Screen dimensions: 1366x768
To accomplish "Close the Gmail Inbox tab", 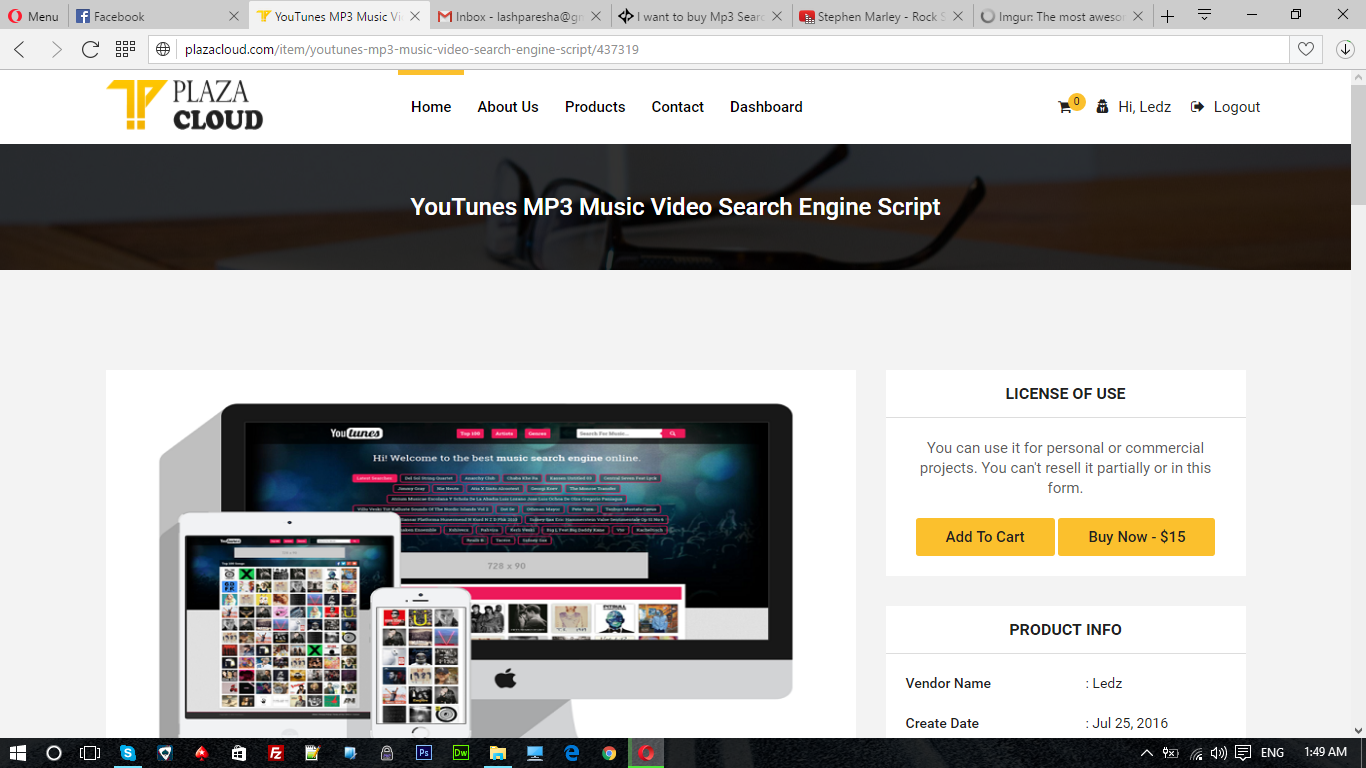I will pyautogui.click(x=595, y=16).
